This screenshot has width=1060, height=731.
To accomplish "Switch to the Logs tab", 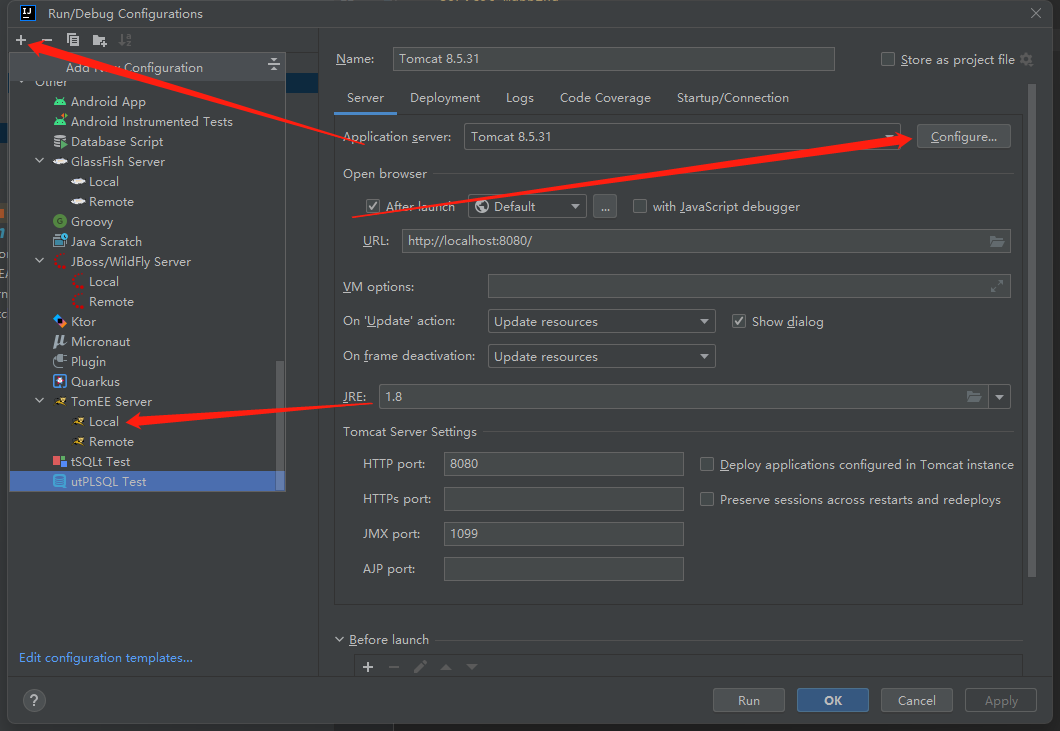I will coord(520,98).
